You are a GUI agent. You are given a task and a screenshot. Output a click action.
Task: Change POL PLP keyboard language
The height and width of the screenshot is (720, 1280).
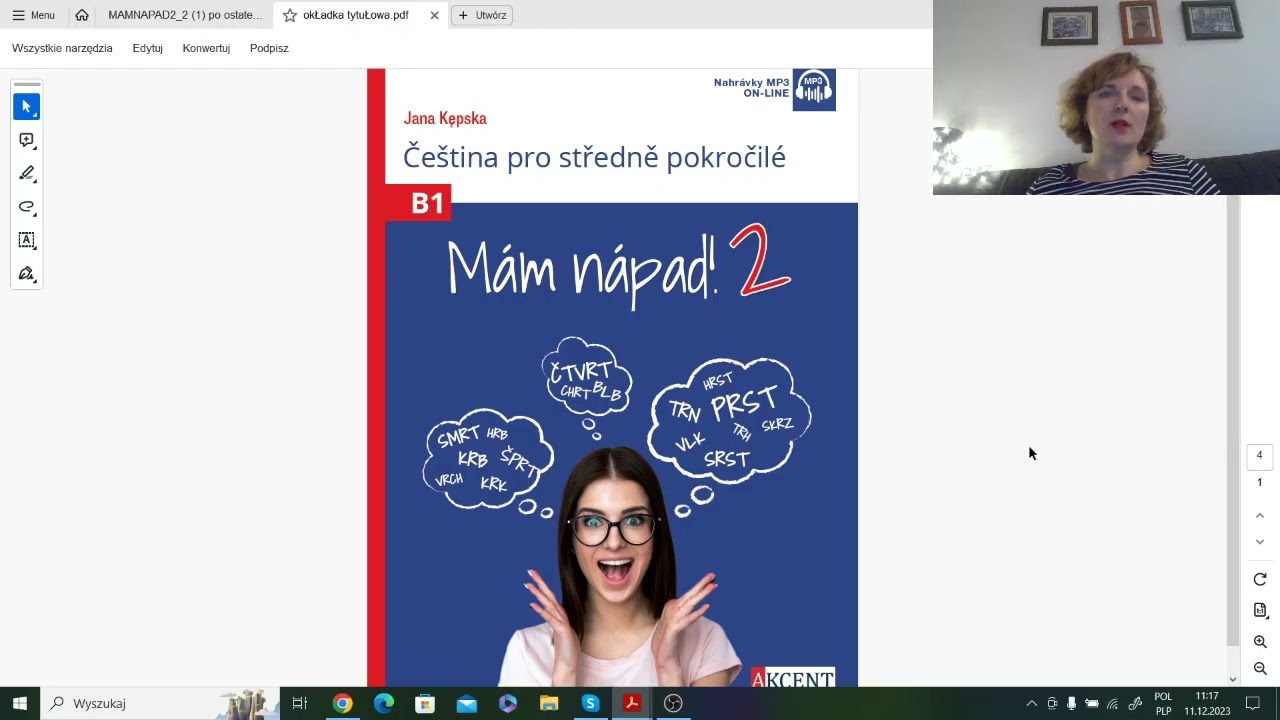pyautogui.click(x=1163, y=703)
